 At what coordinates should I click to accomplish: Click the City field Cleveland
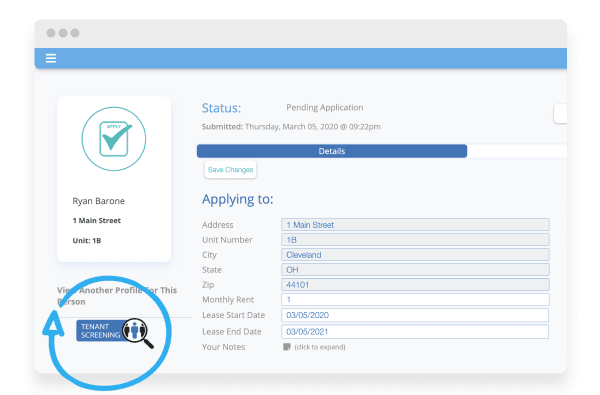tap(415, 255)
